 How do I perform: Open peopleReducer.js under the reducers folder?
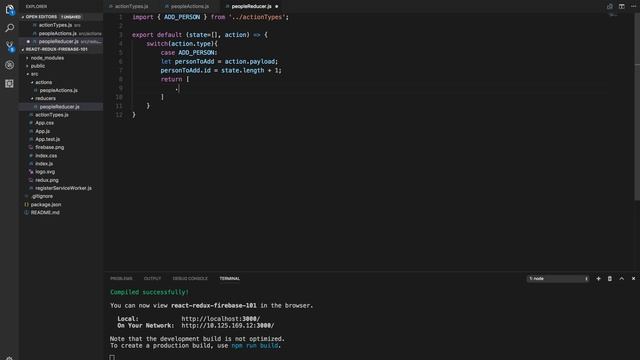[x=59, y=107]
